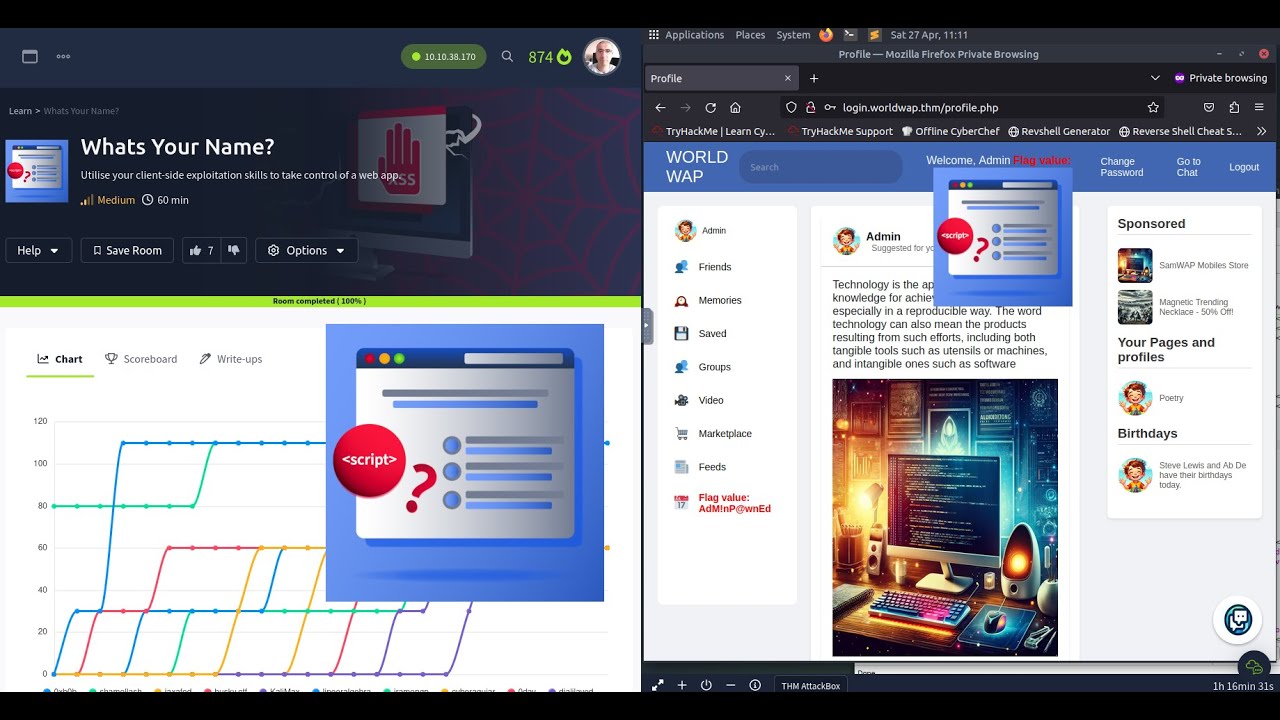Open the Firefox extensions puzzle icon
Screen dimensions: 1280x720
coord(1234,107)
